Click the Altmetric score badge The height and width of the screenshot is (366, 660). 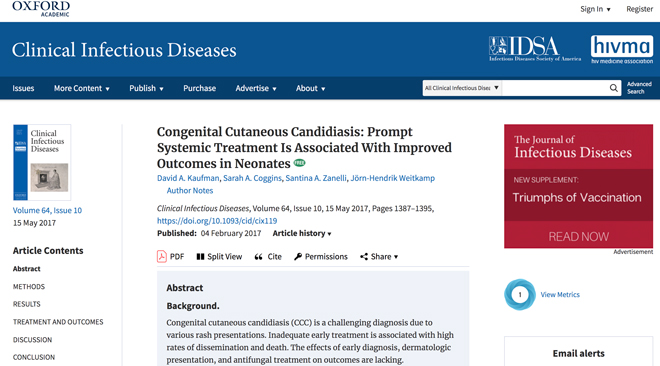(520, 294)
